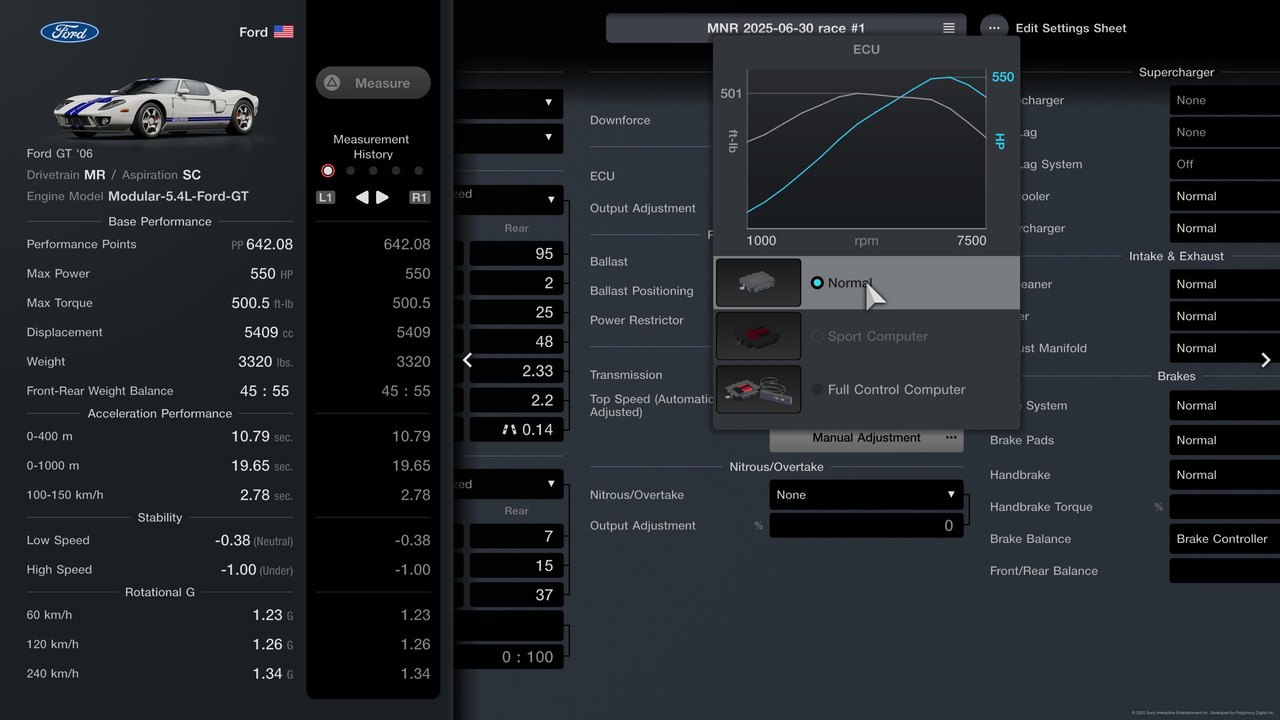Click the Edit Settings Sheet ellipsis button
The width and height of the screenshot is (1280, 720).
coord(994,28)
